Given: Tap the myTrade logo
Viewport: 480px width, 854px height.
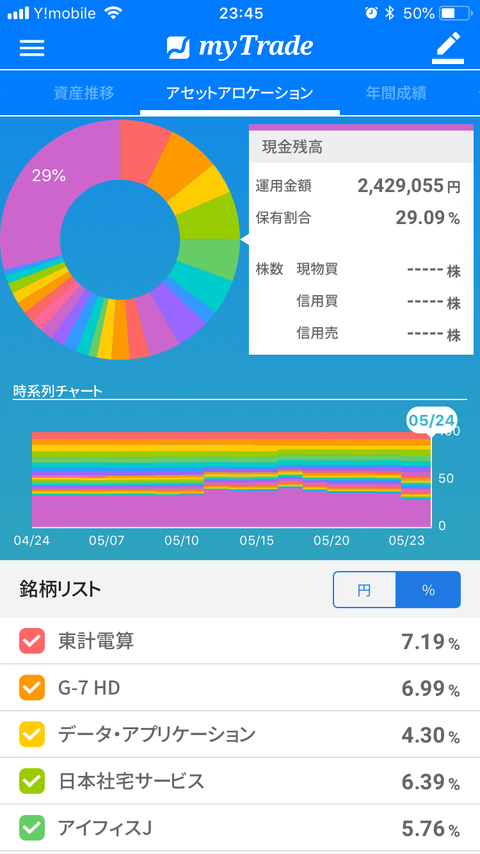Looking at the screenshot, I should pos(240,47).
